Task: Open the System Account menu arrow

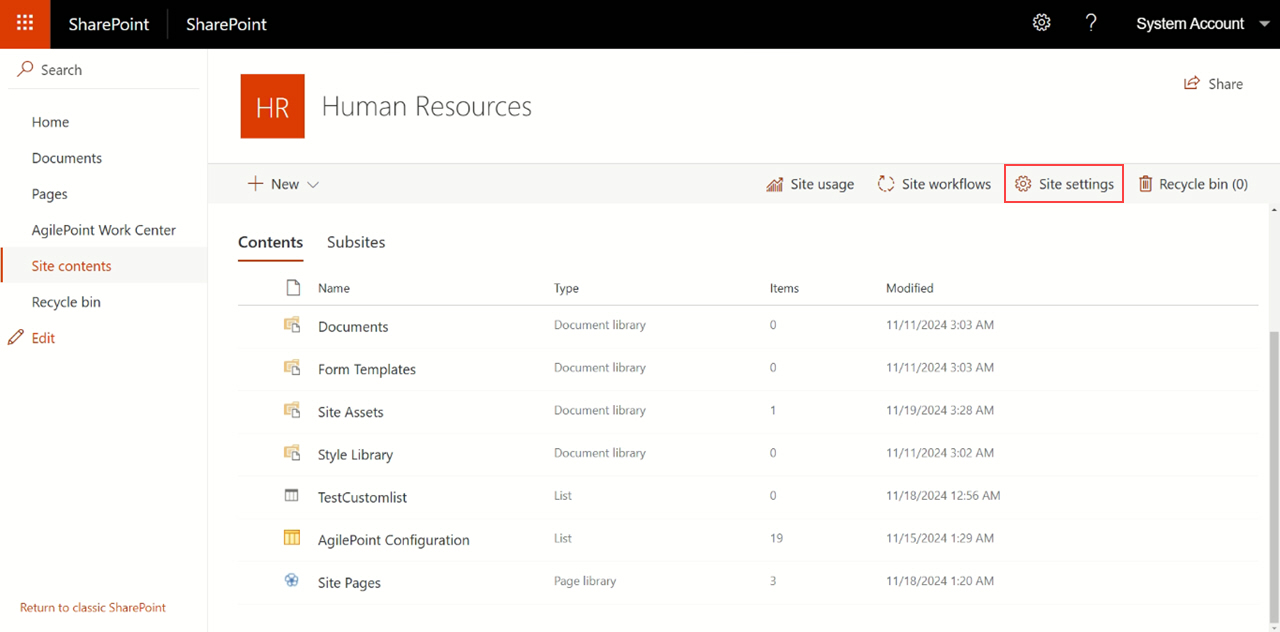Action: 1264,24
